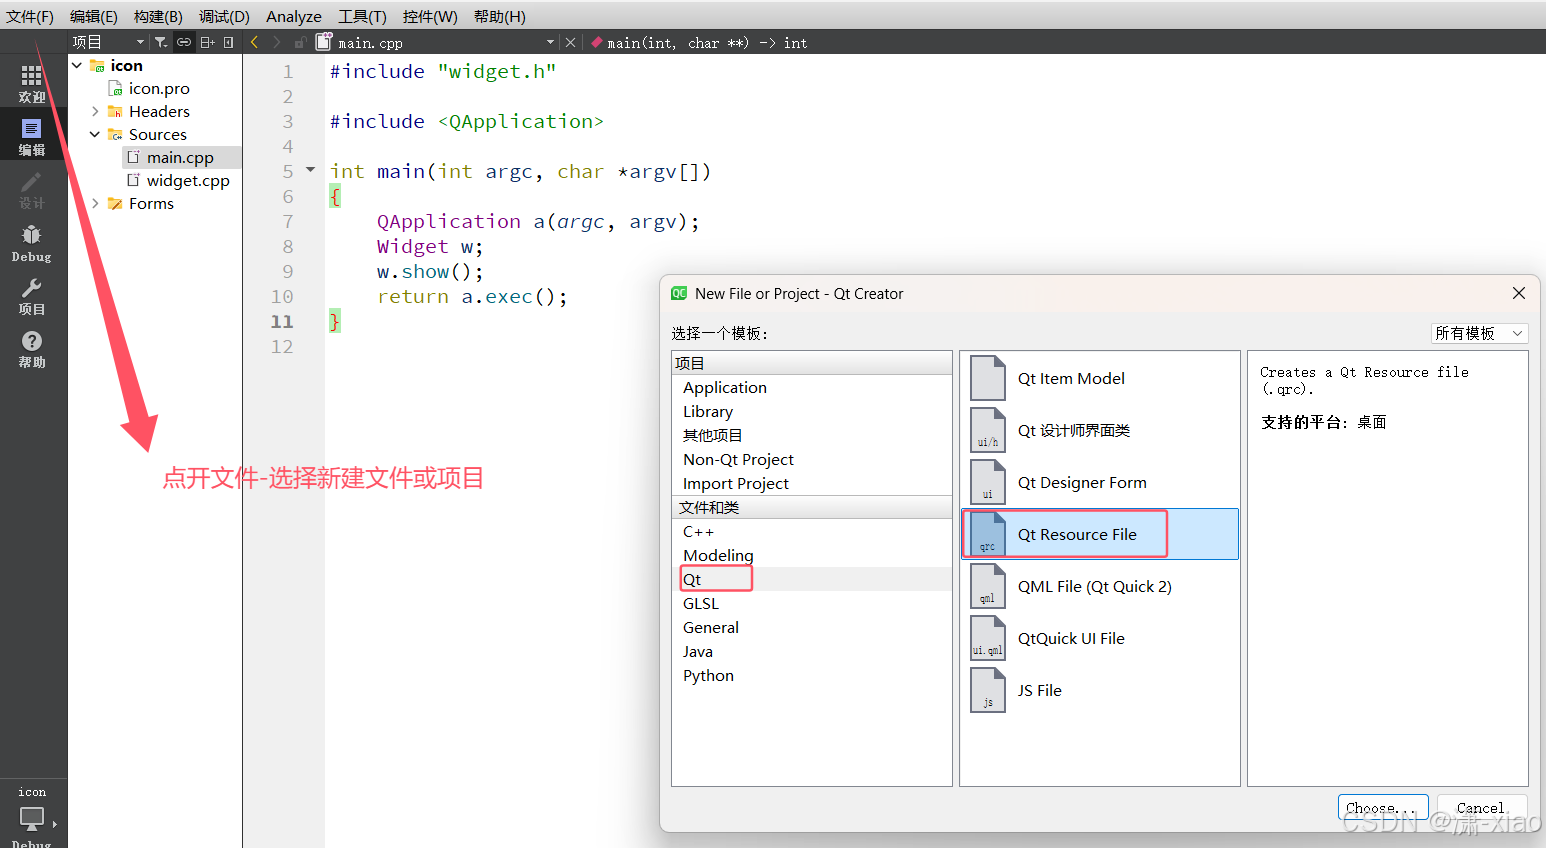This screenshot has height=848, width=1546.
Task: Go back with the yellow arrow
Action: coord(255,42)
